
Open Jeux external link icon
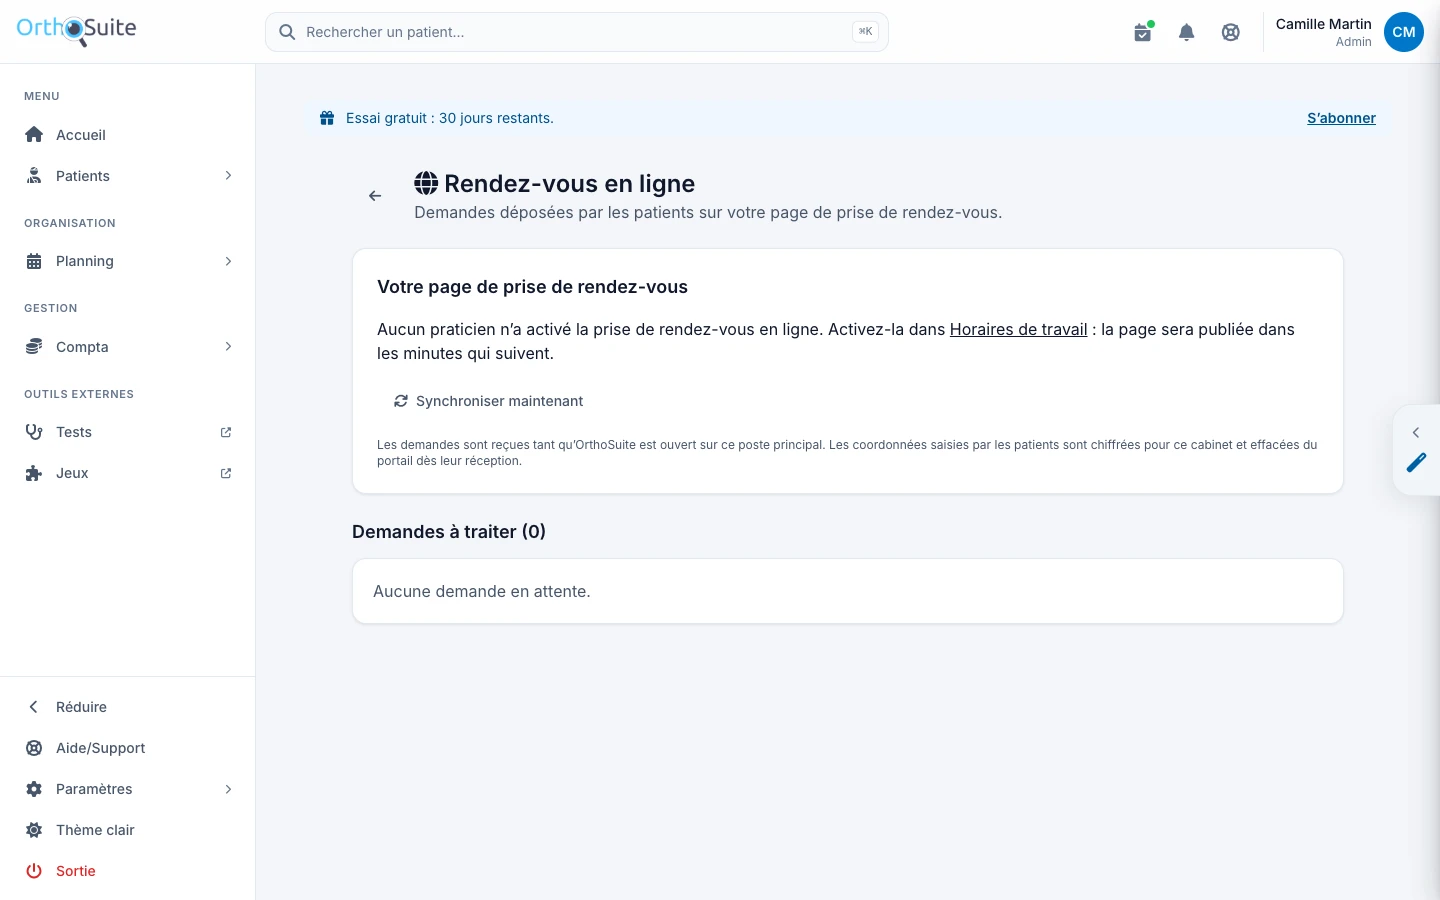[x=226, y=473]
